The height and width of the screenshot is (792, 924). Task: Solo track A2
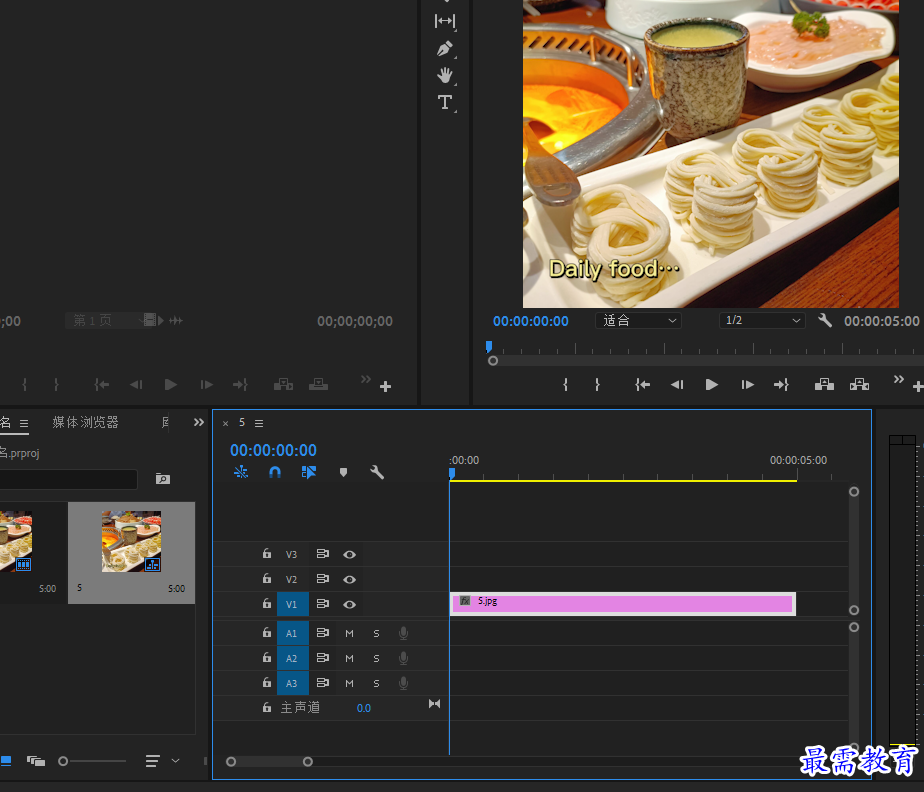click(377, 659)
